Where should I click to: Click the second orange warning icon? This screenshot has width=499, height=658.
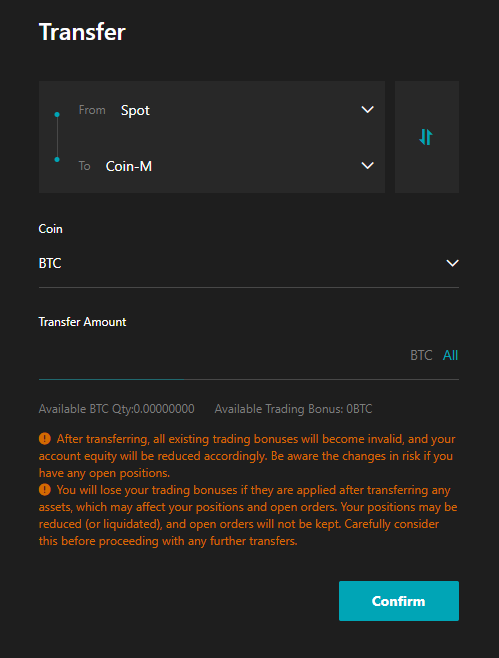point(44,490)
